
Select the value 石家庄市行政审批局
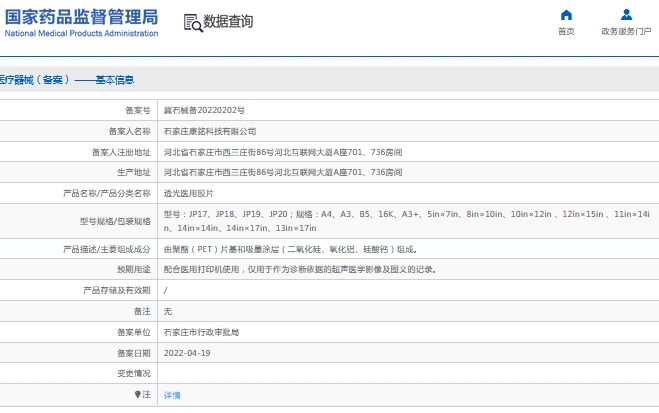tap(201, 332)
